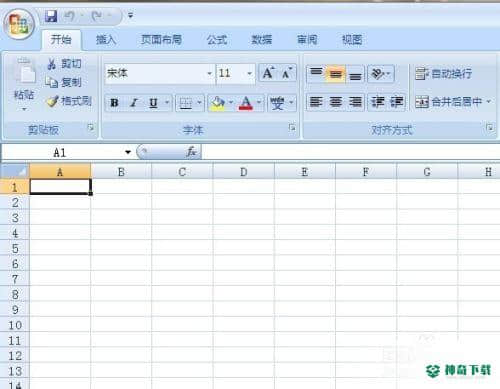500x389 pixels.
Task: Open the font size dropdown arrow
Action: [x=249, y=73]
